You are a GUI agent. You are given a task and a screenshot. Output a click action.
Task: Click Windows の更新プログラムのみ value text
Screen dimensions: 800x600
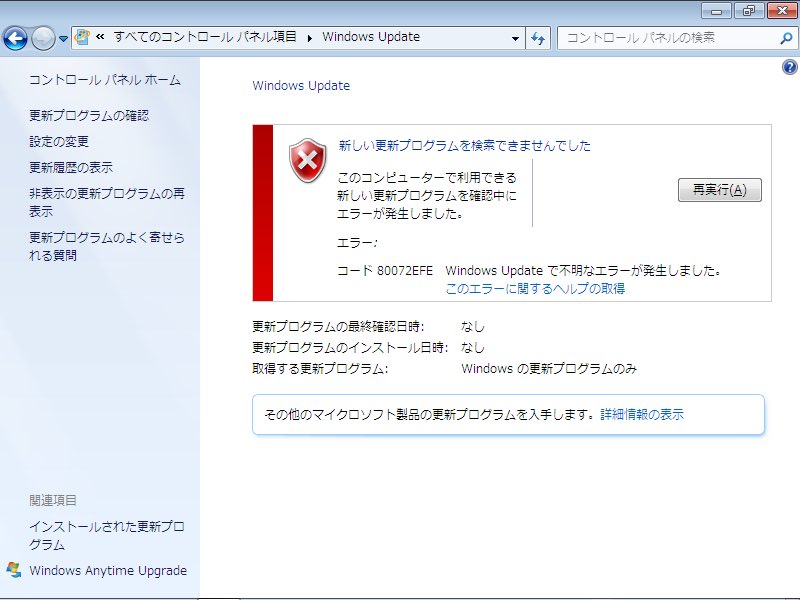[549, 368]
